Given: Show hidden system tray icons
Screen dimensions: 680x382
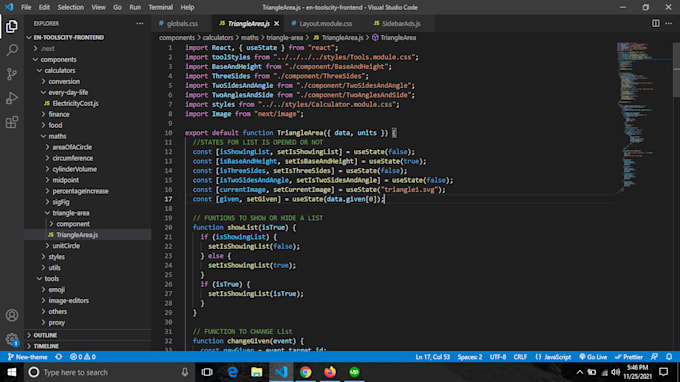Looking at the screenshot, I should [579, 372].
